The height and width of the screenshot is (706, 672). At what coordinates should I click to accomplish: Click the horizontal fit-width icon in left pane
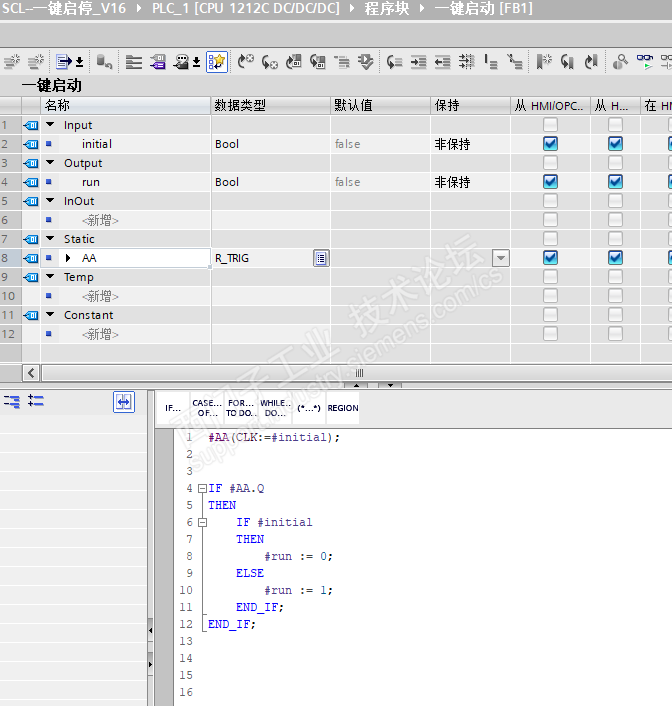pyautogui.click(x=123, y=401)
